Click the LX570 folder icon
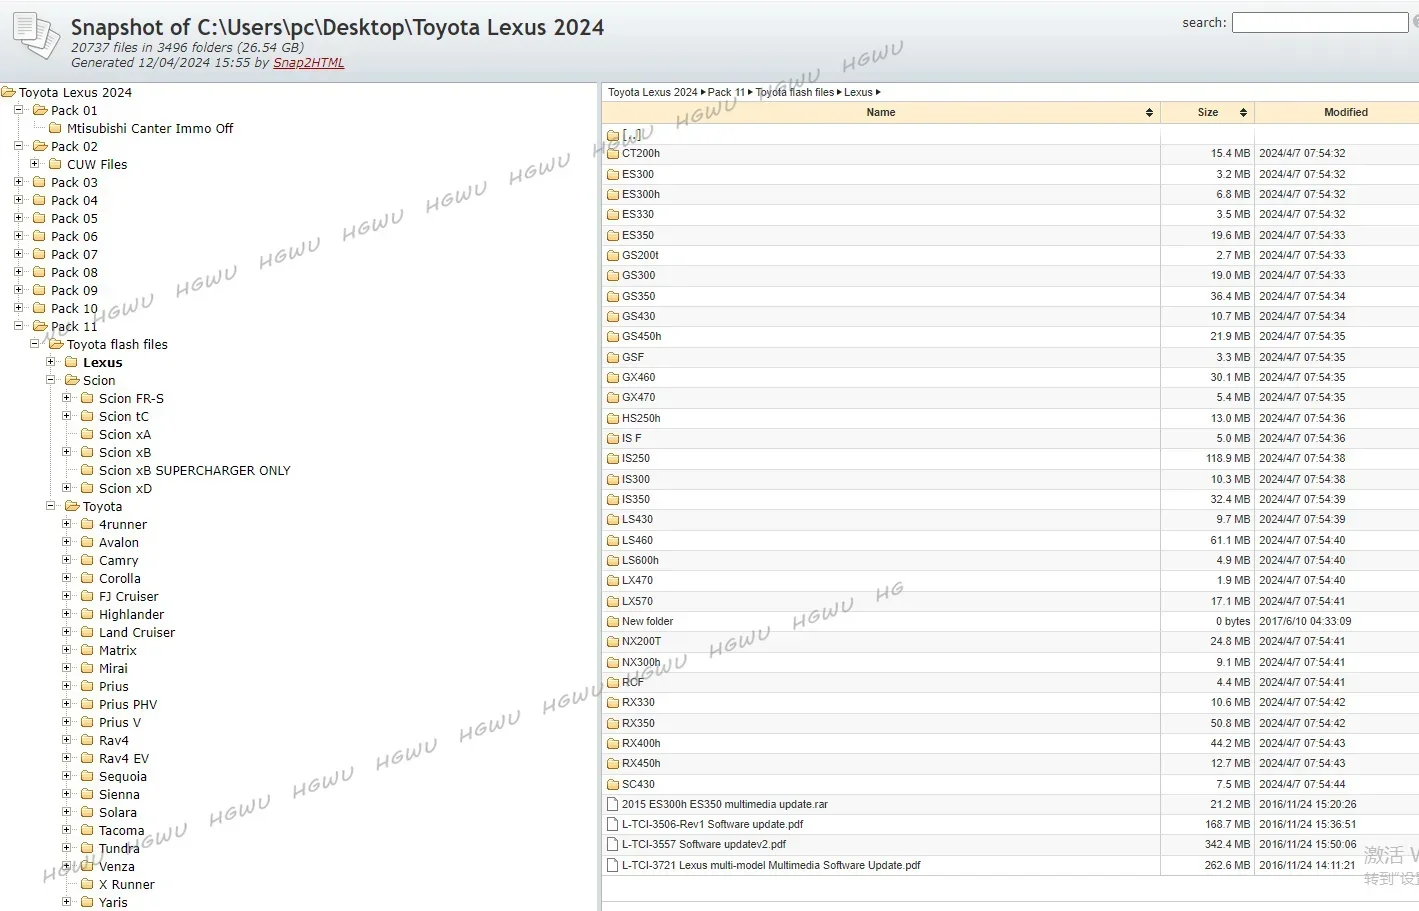 point(613,601)
